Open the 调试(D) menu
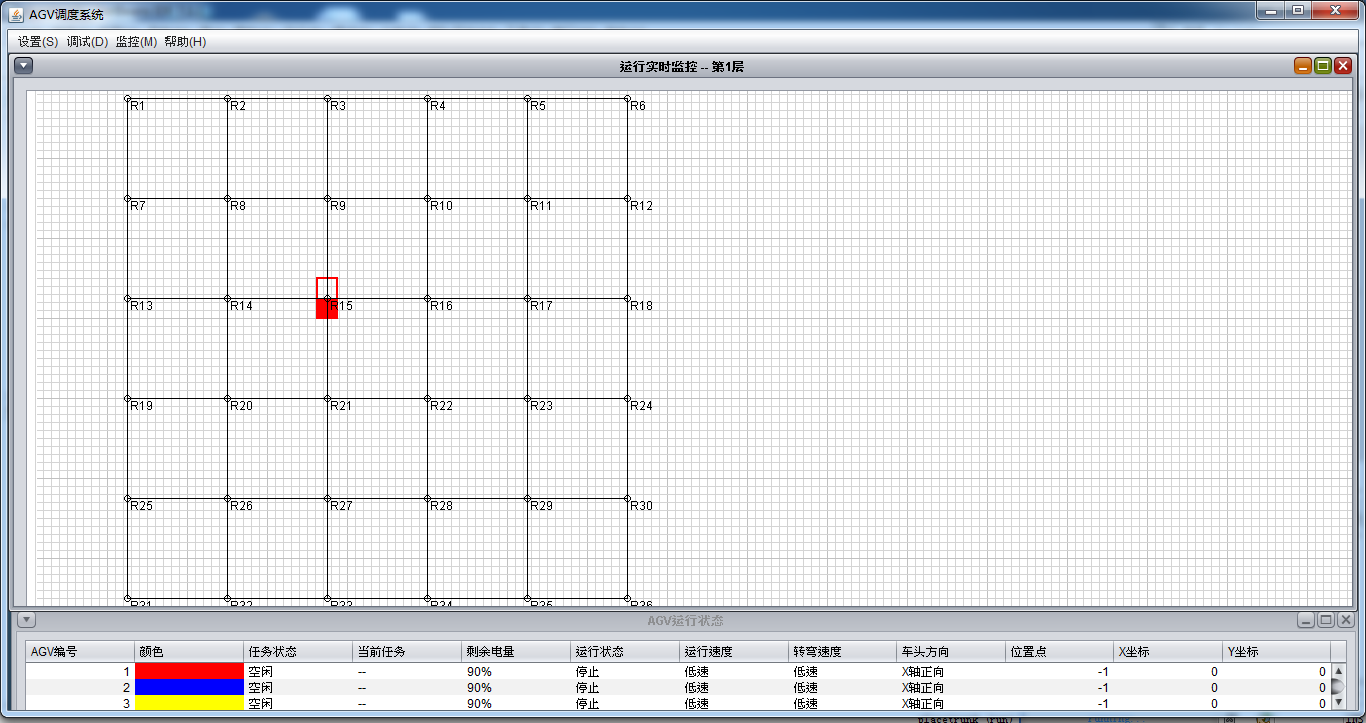 [x=87, y=42]
